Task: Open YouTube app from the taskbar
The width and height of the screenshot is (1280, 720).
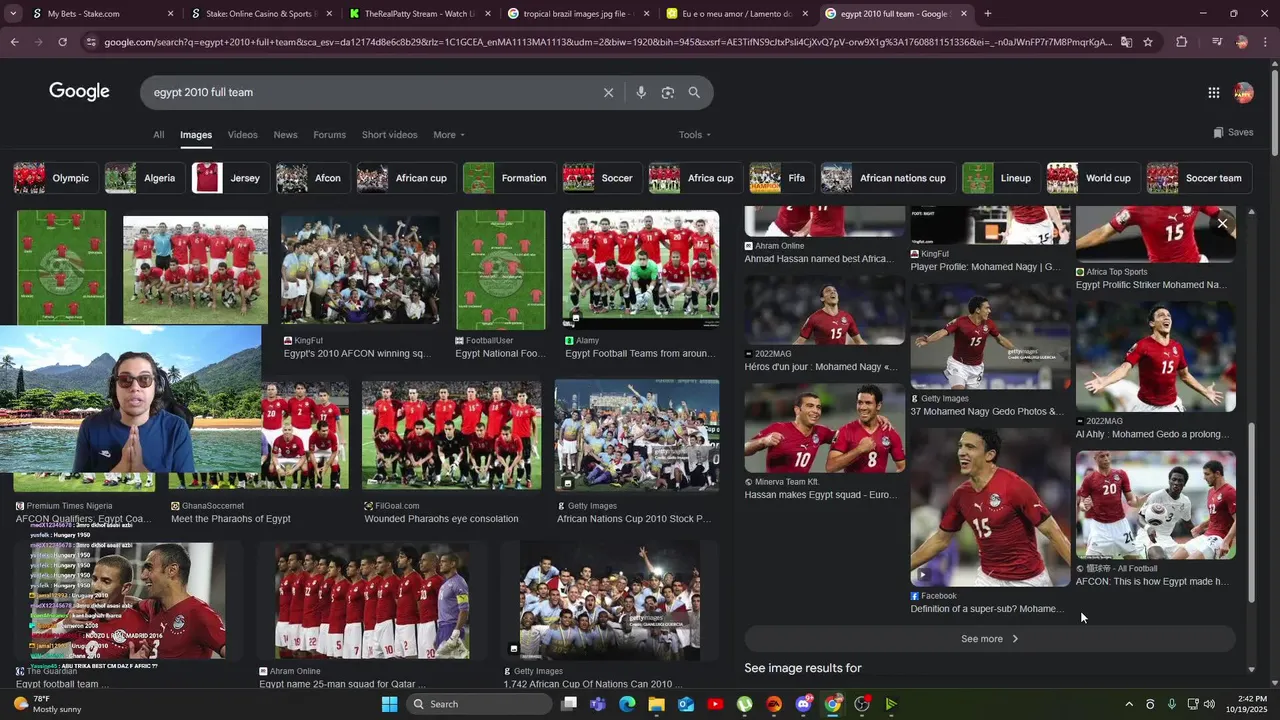Action: pos(715,704)
